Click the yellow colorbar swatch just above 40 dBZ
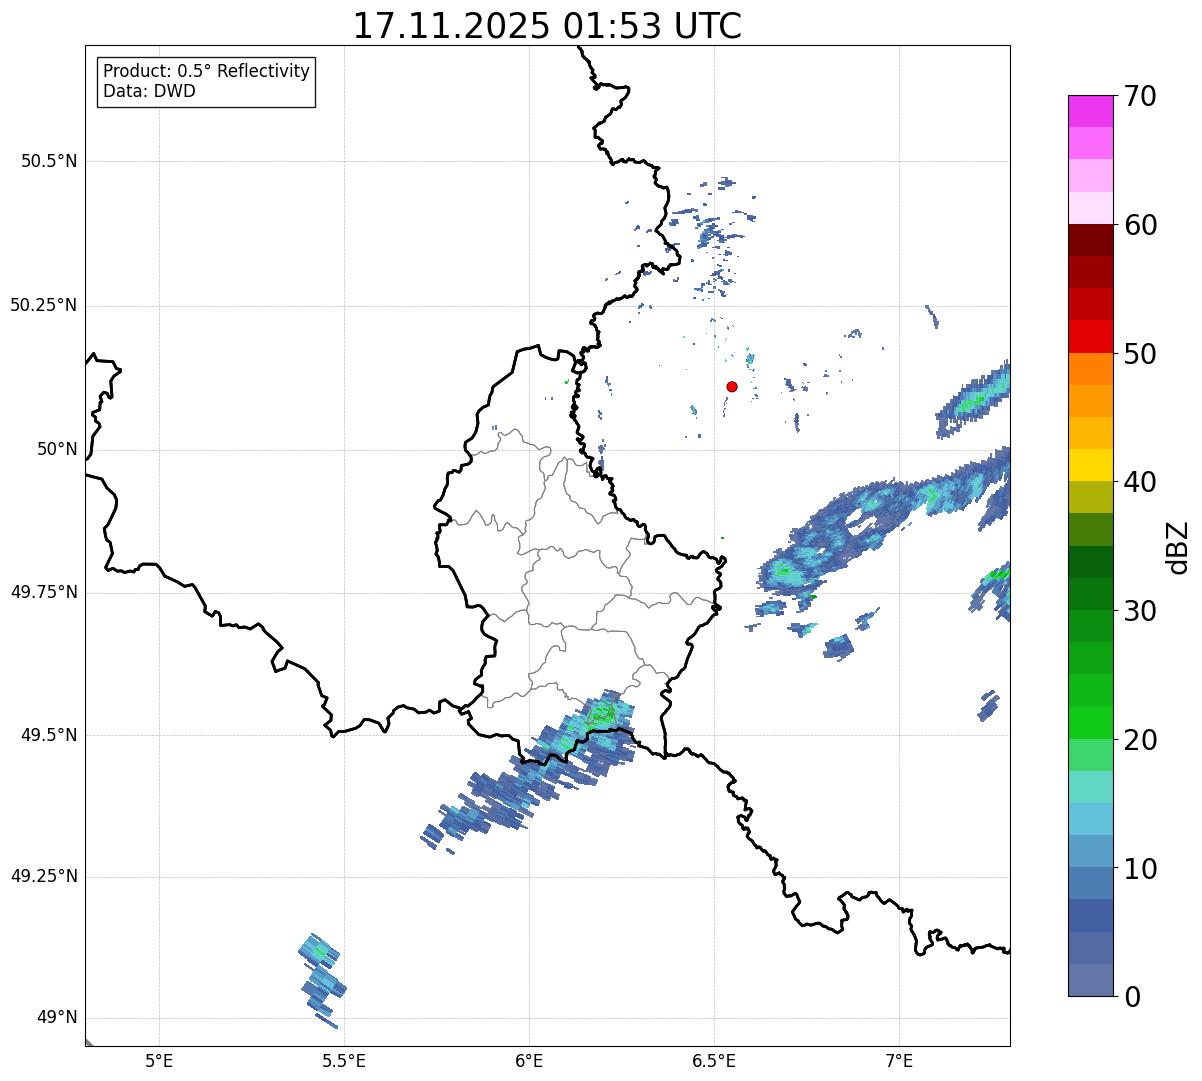Viewport: 1202px width, 1081px height. coord(1091,465)
